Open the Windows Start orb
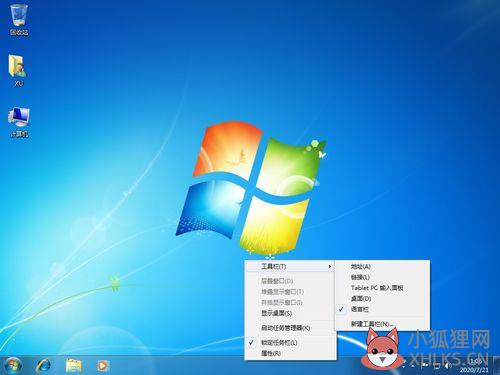This screenshot has width=500, height=375. 13,365
